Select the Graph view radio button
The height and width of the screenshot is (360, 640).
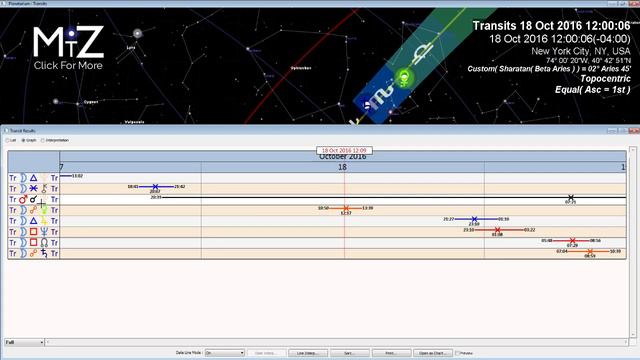tap(23, 140)
